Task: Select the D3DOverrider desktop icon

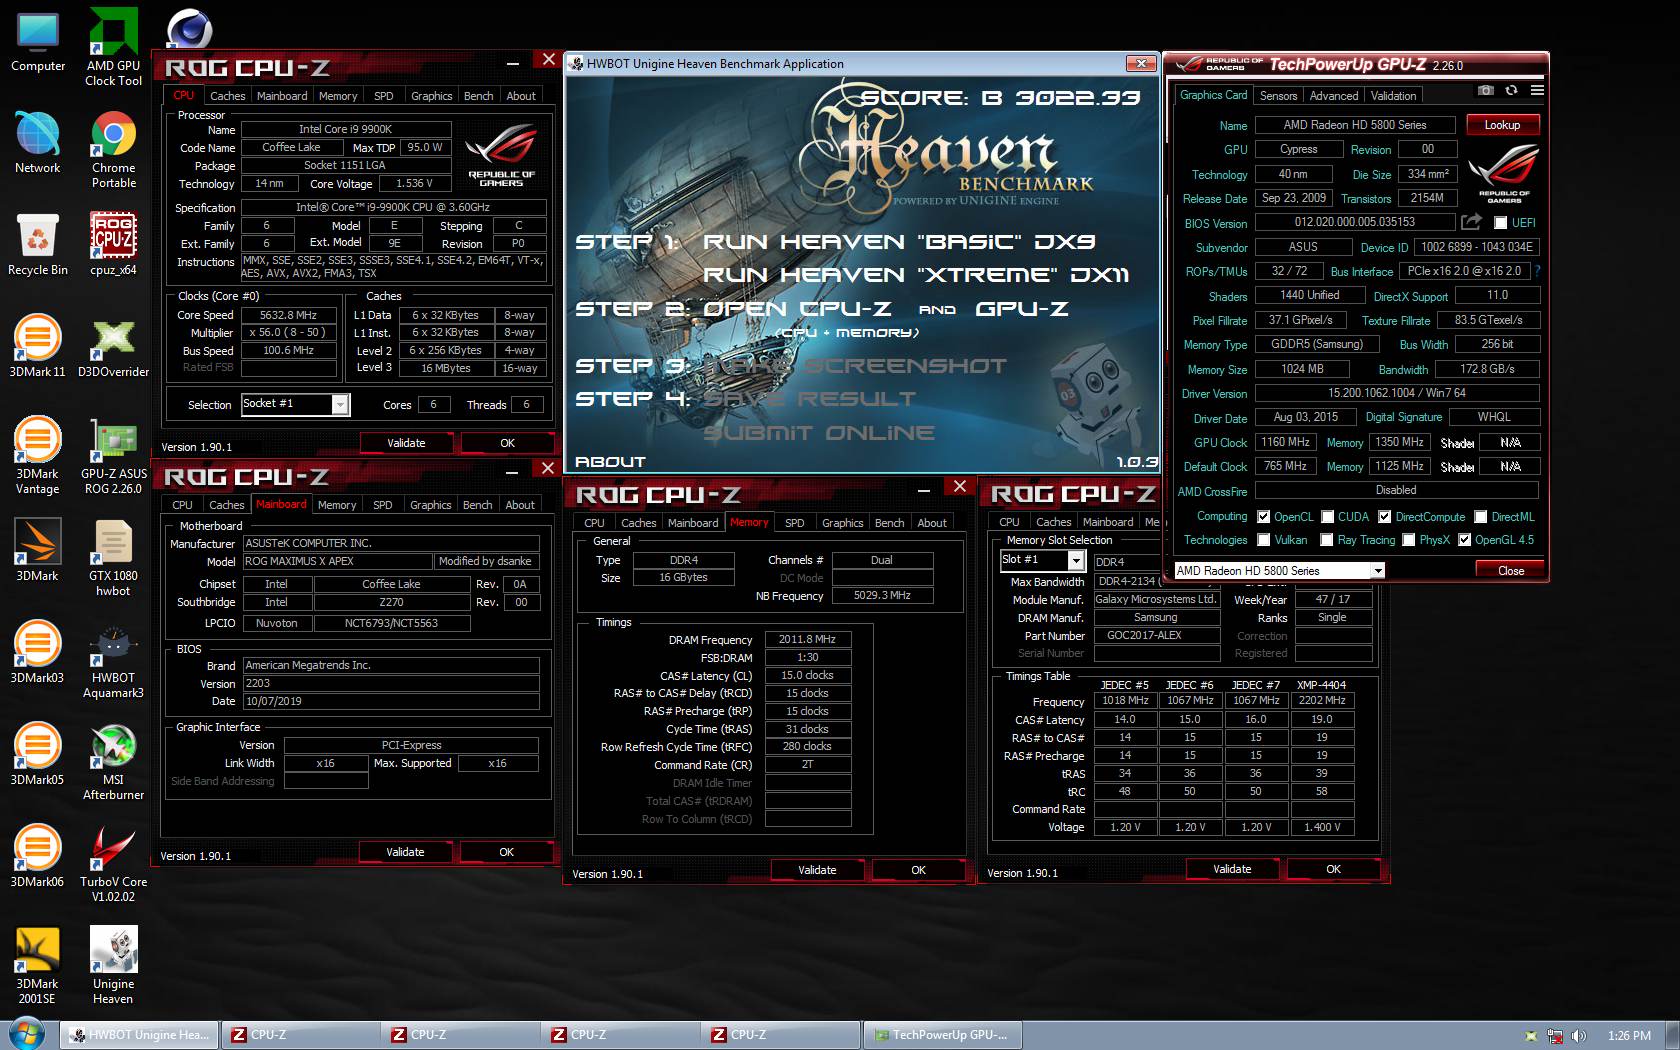Action: tap(113, 347)
